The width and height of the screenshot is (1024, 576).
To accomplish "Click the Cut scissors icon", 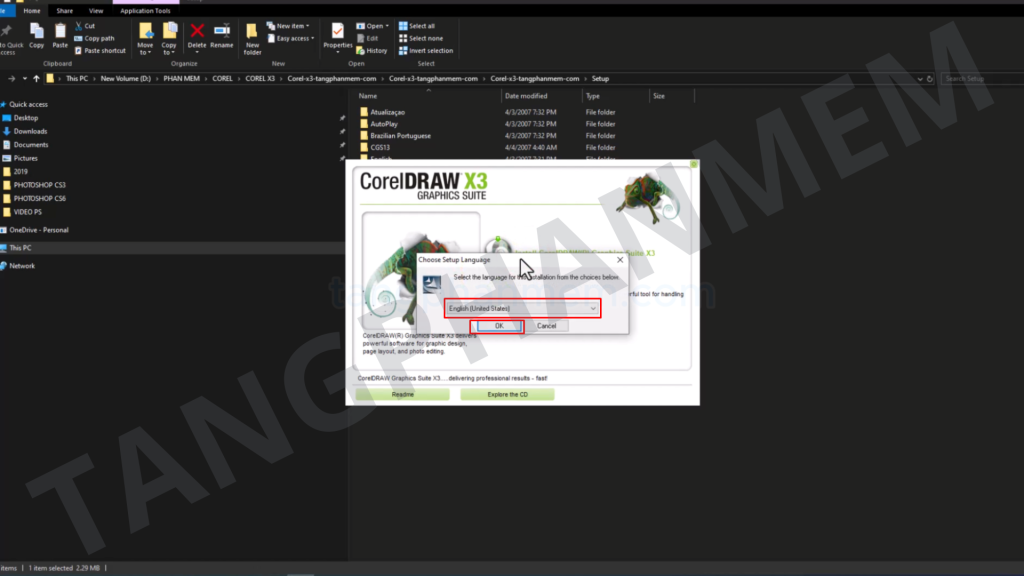I will (78, 26).
